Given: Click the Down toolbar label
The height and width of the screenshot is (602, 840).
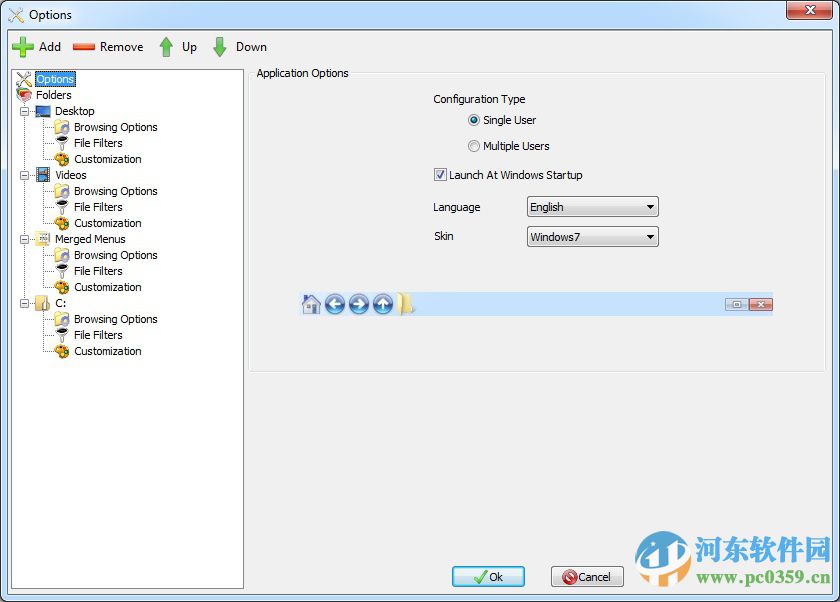Looking at the screenshot, I should point(251,47).
